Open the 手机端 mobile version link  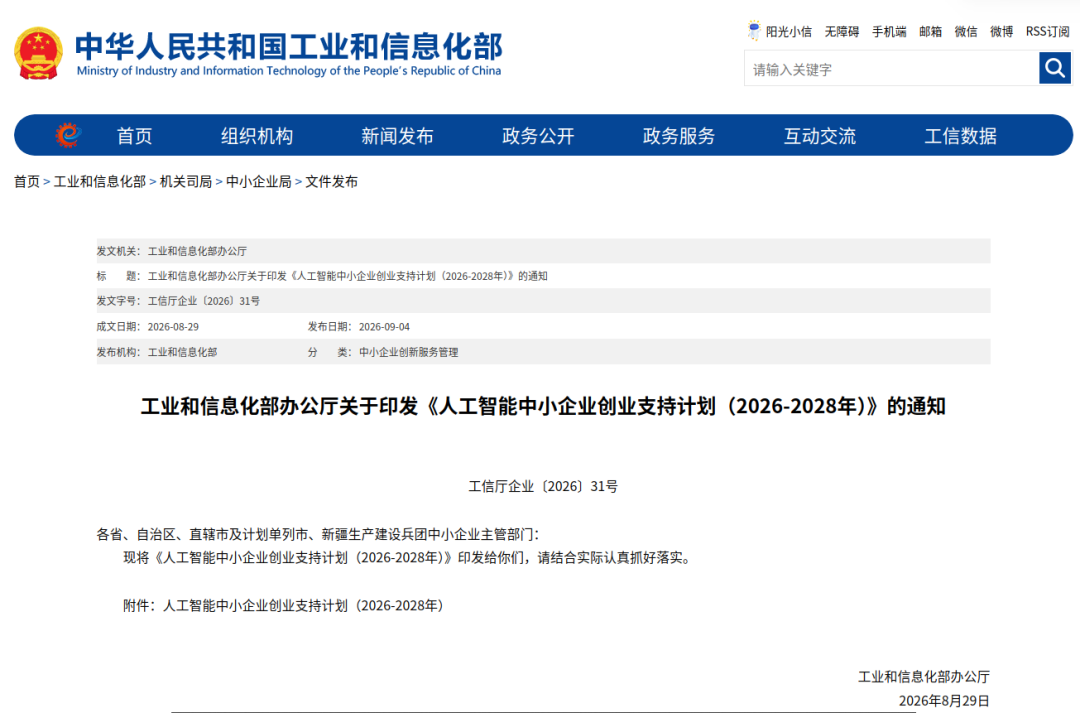(x=889, y=32)
